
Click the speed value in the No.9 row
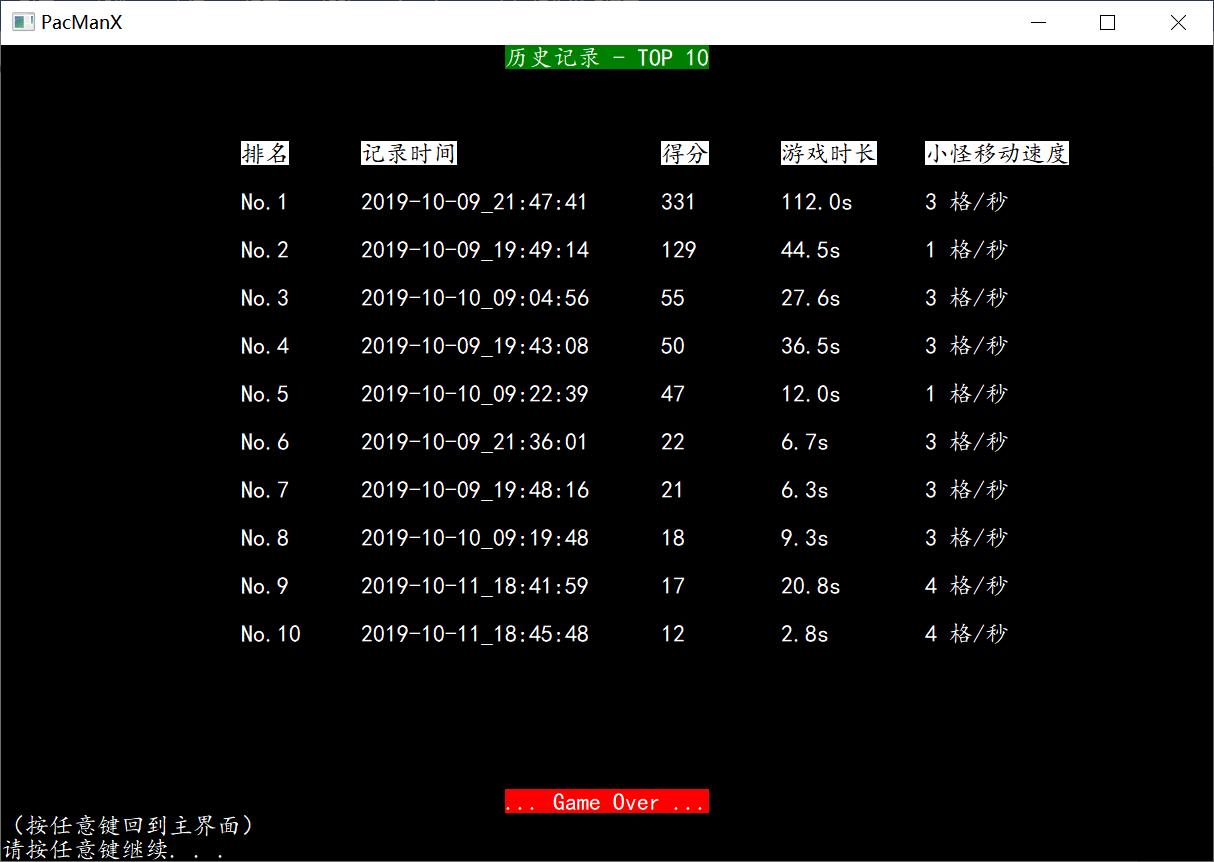(967, 586)
